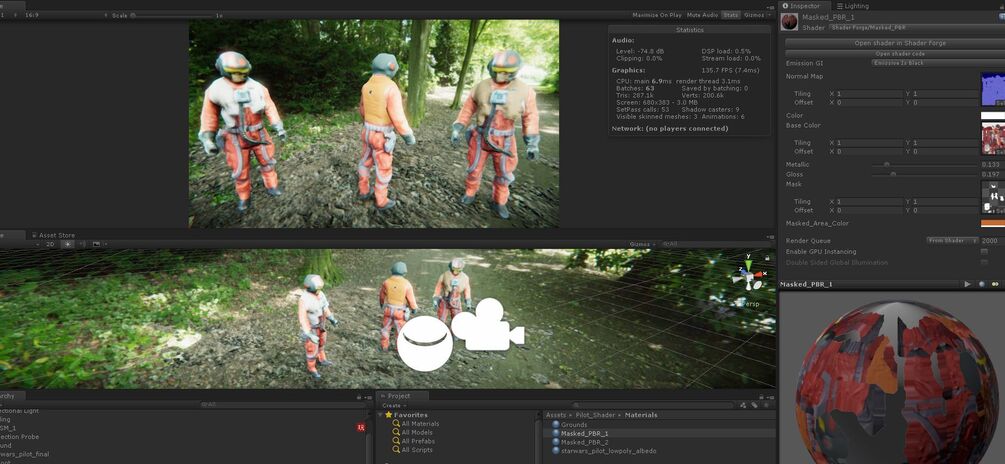Click the Render Queue value field 2000
This screenshot has height=464, width=1005.
click(992, 240)
